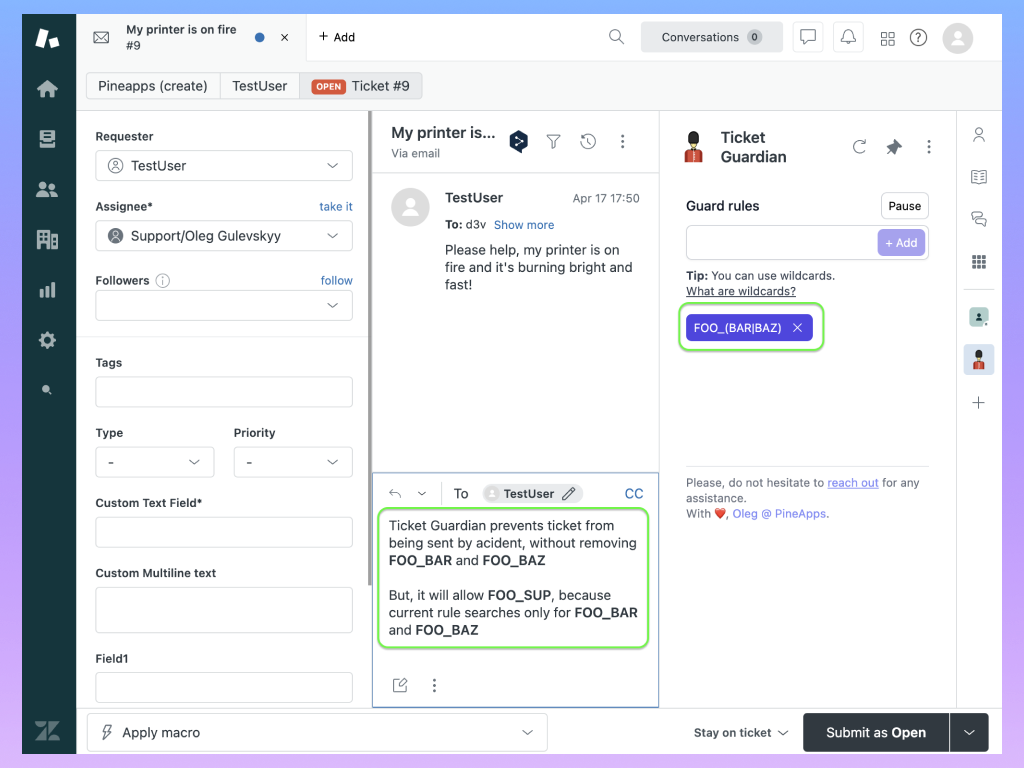Image resolution: width=1024 pixels, height=768 pixels.
Task: Open Views list icon in sidebar
Action: [x=47, y=138]
